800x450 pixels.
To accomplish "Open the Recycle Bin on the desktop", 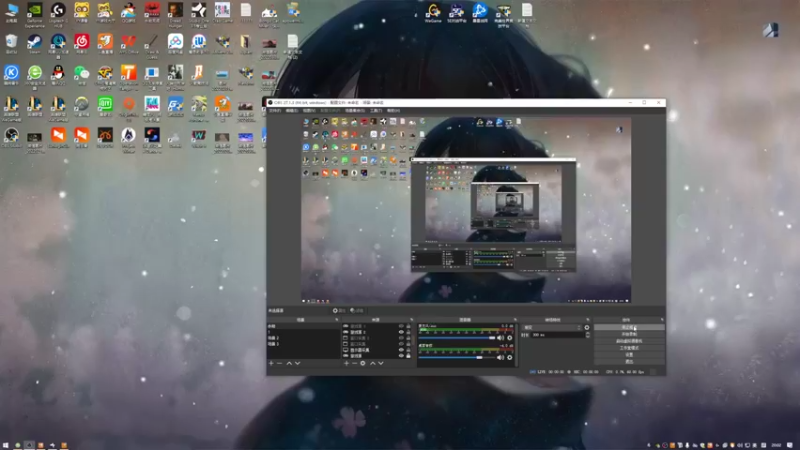I will click(11, 44).
